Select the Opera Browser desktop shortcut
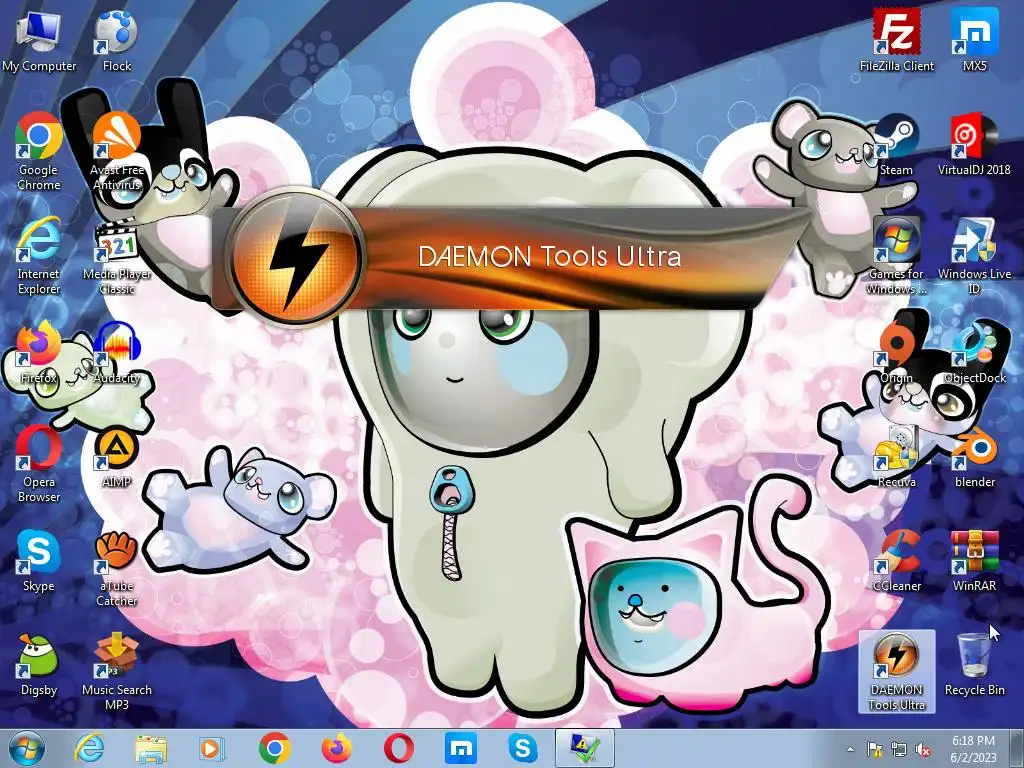 click(x=39, y=464)
